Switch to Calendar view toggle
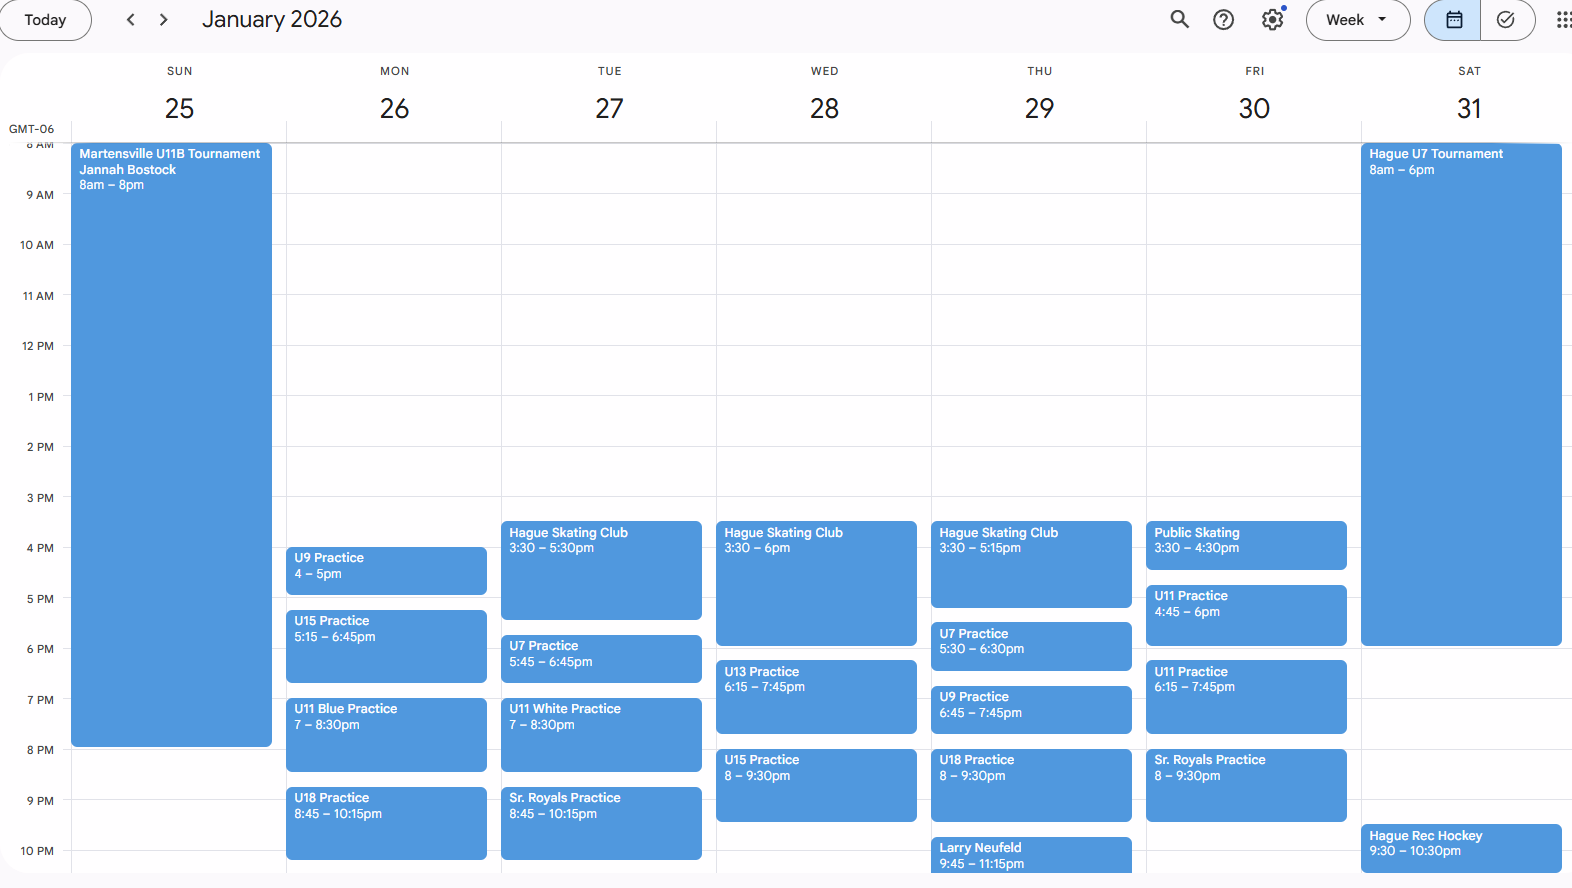Image resolution: width=1572 pixels, height=888 pixels. pos(1453,20)
